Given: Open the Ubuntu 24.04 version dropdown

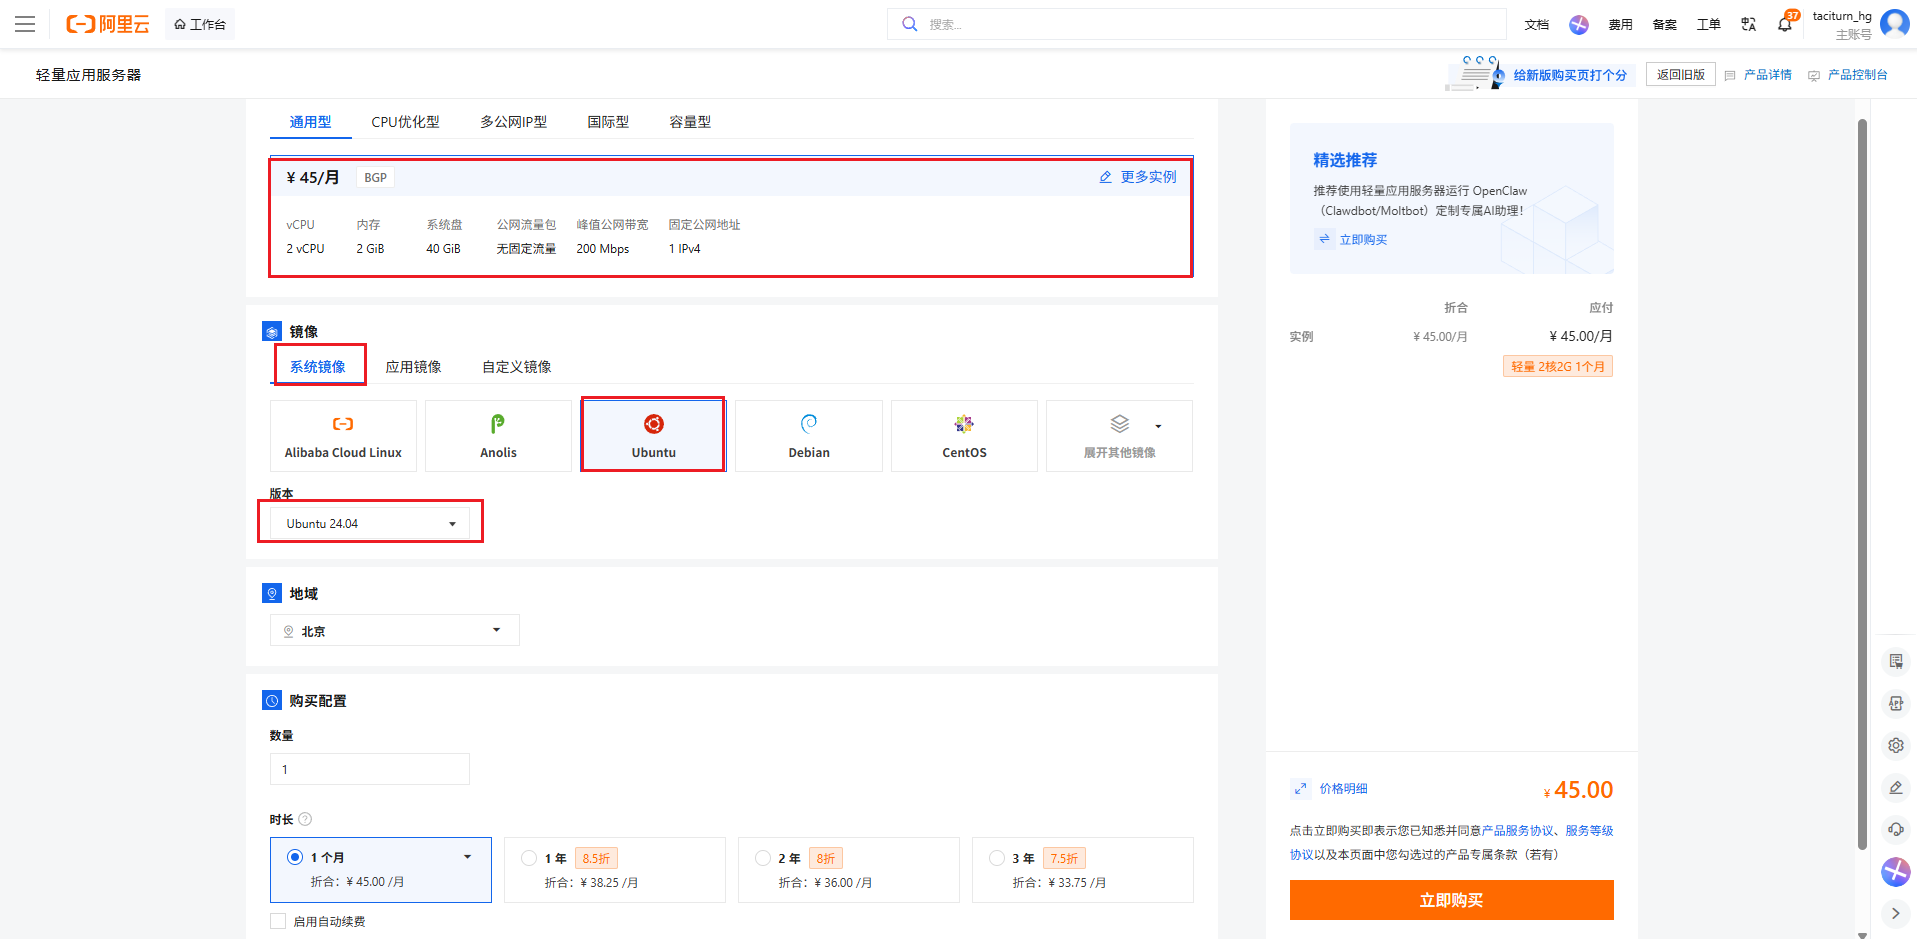Looking at the screenshot, I should tap(370, 523).
